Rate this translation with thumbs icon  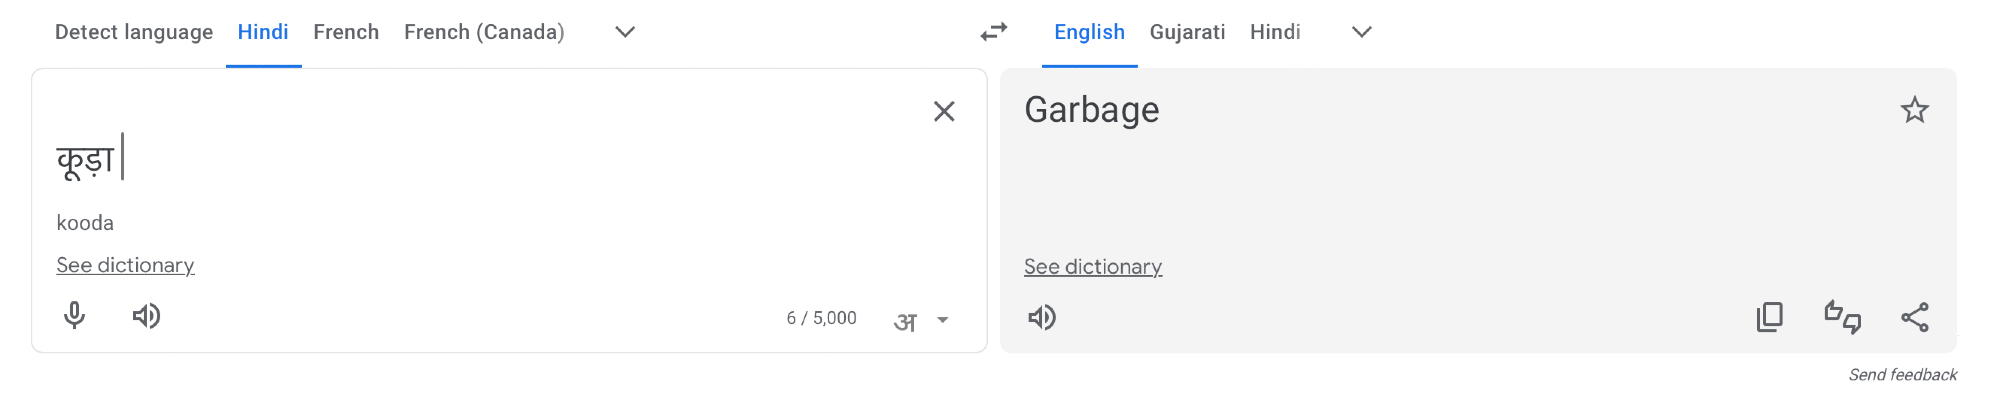(1842, 317)
